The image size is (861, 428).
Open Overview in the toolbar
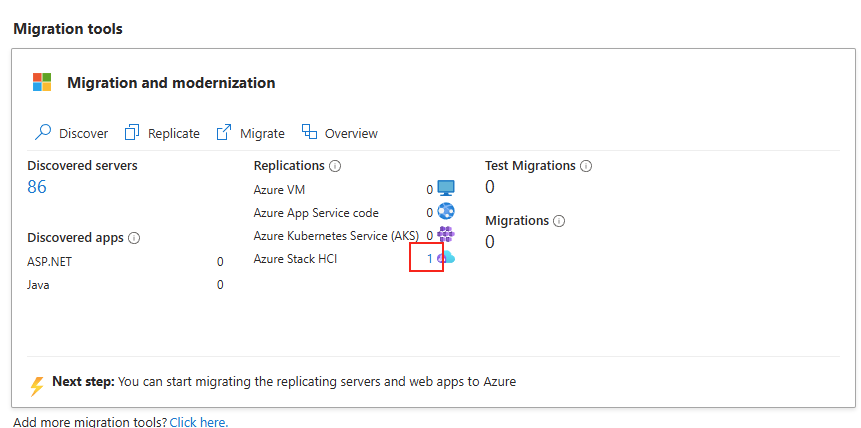click(x=340, y=133)
